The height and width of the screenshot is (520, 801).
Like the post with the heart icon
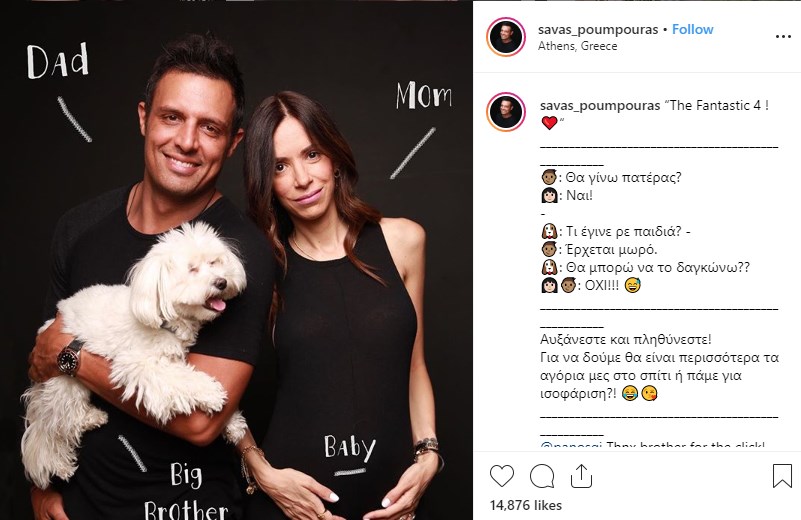tap(502, 476)
